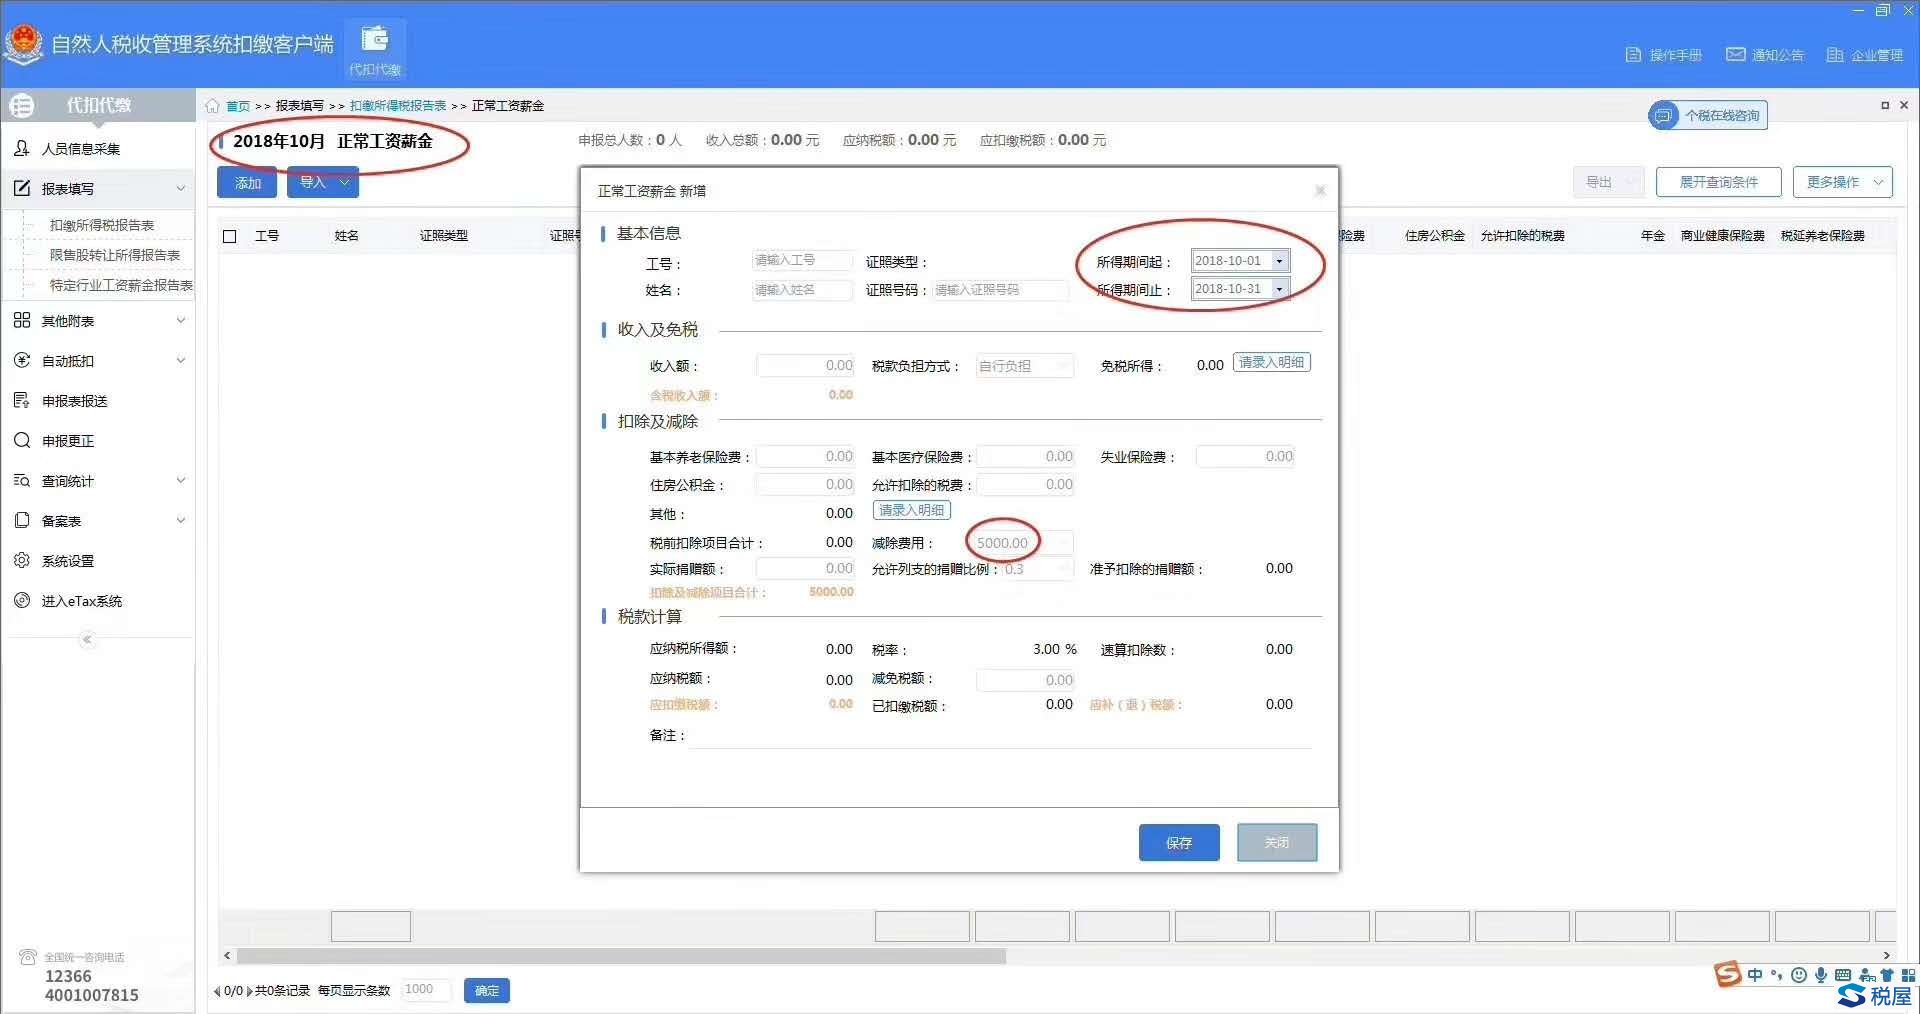Click the 减免税额 input field
The image size is (1920, 1014).
tap(1025, 680)
